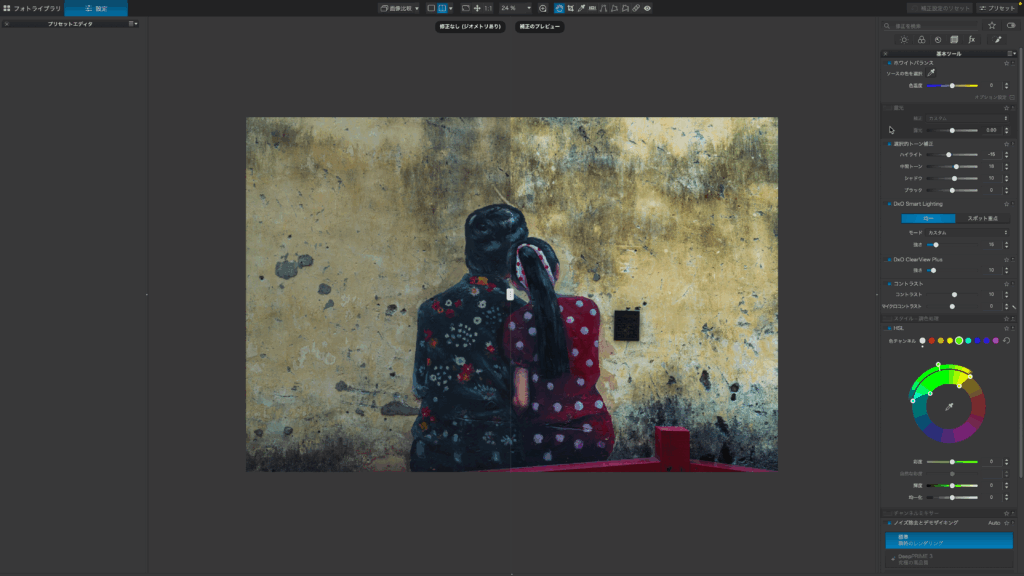Open the image compare dropdown
Screen dimensions: 1024x576
(x=399, y=8)
